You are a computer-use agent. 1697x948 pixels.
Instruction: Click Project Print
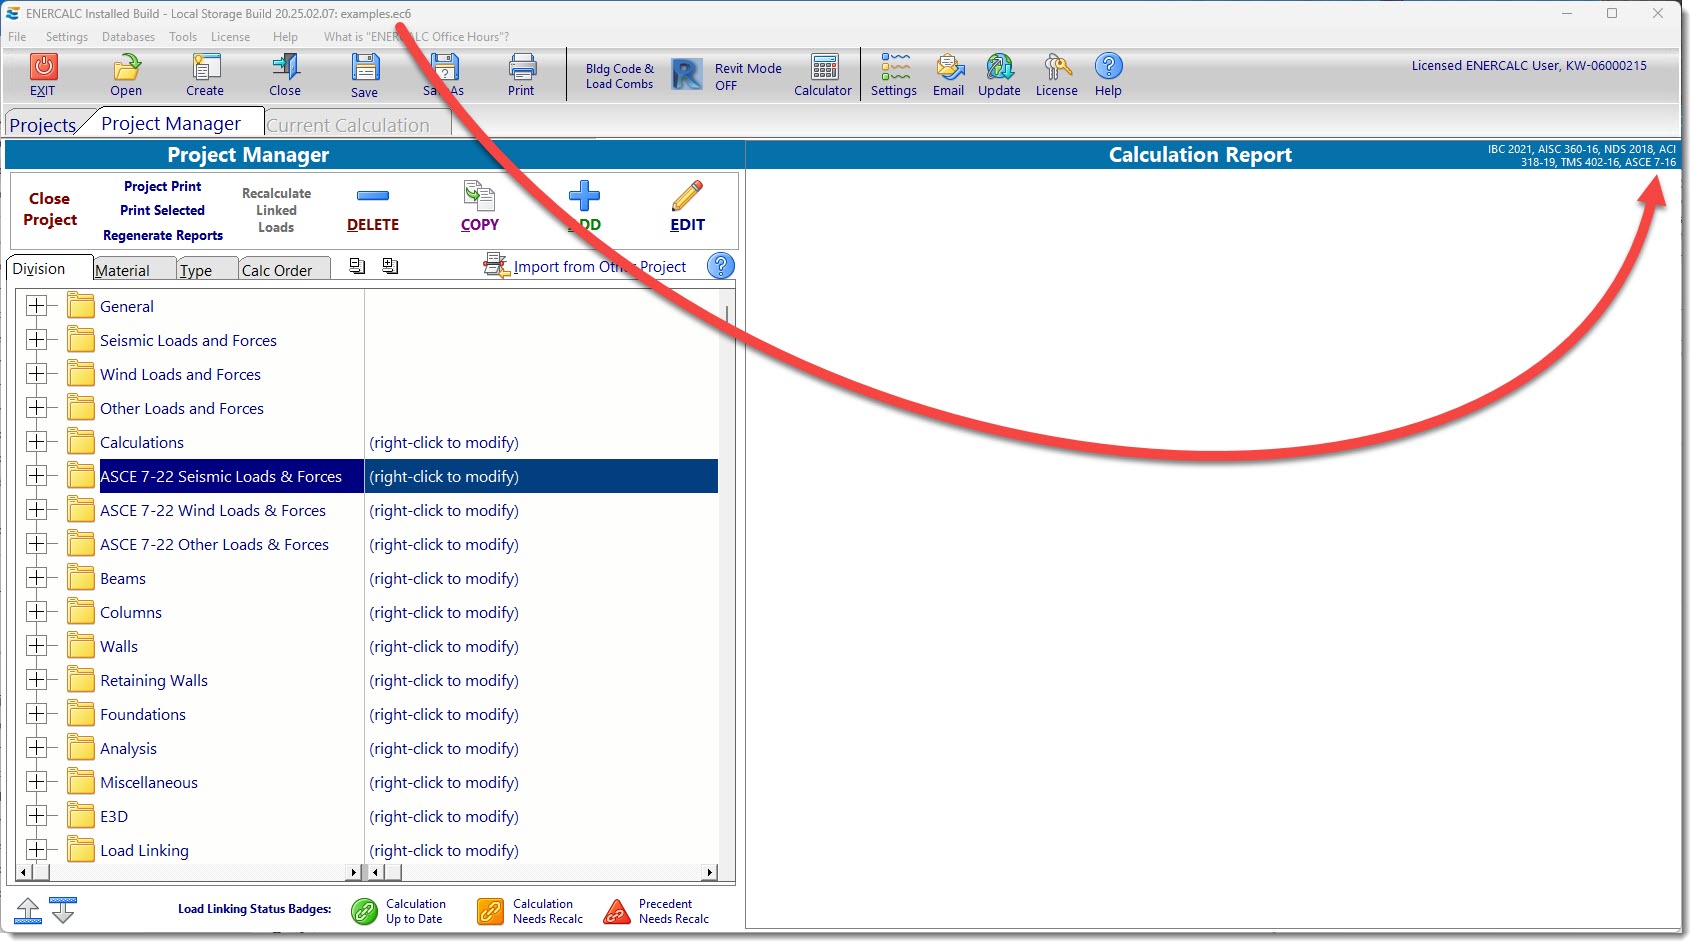(162, 186)
